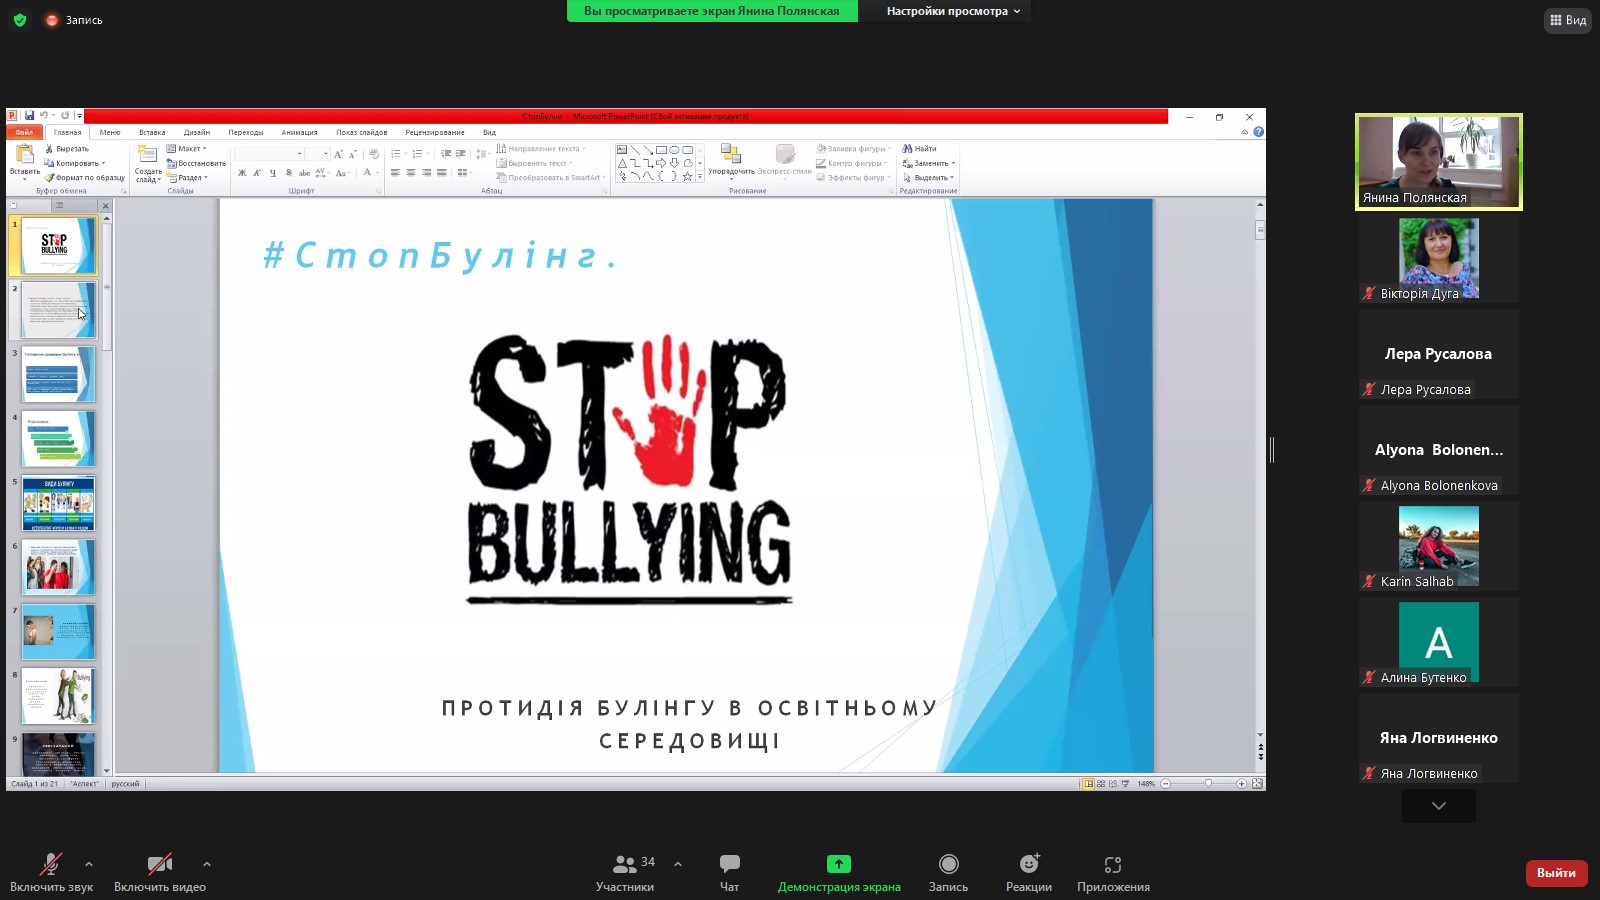Click the red Выйти button
The image size is (1600, 900).
click(x=1555, y=873)
